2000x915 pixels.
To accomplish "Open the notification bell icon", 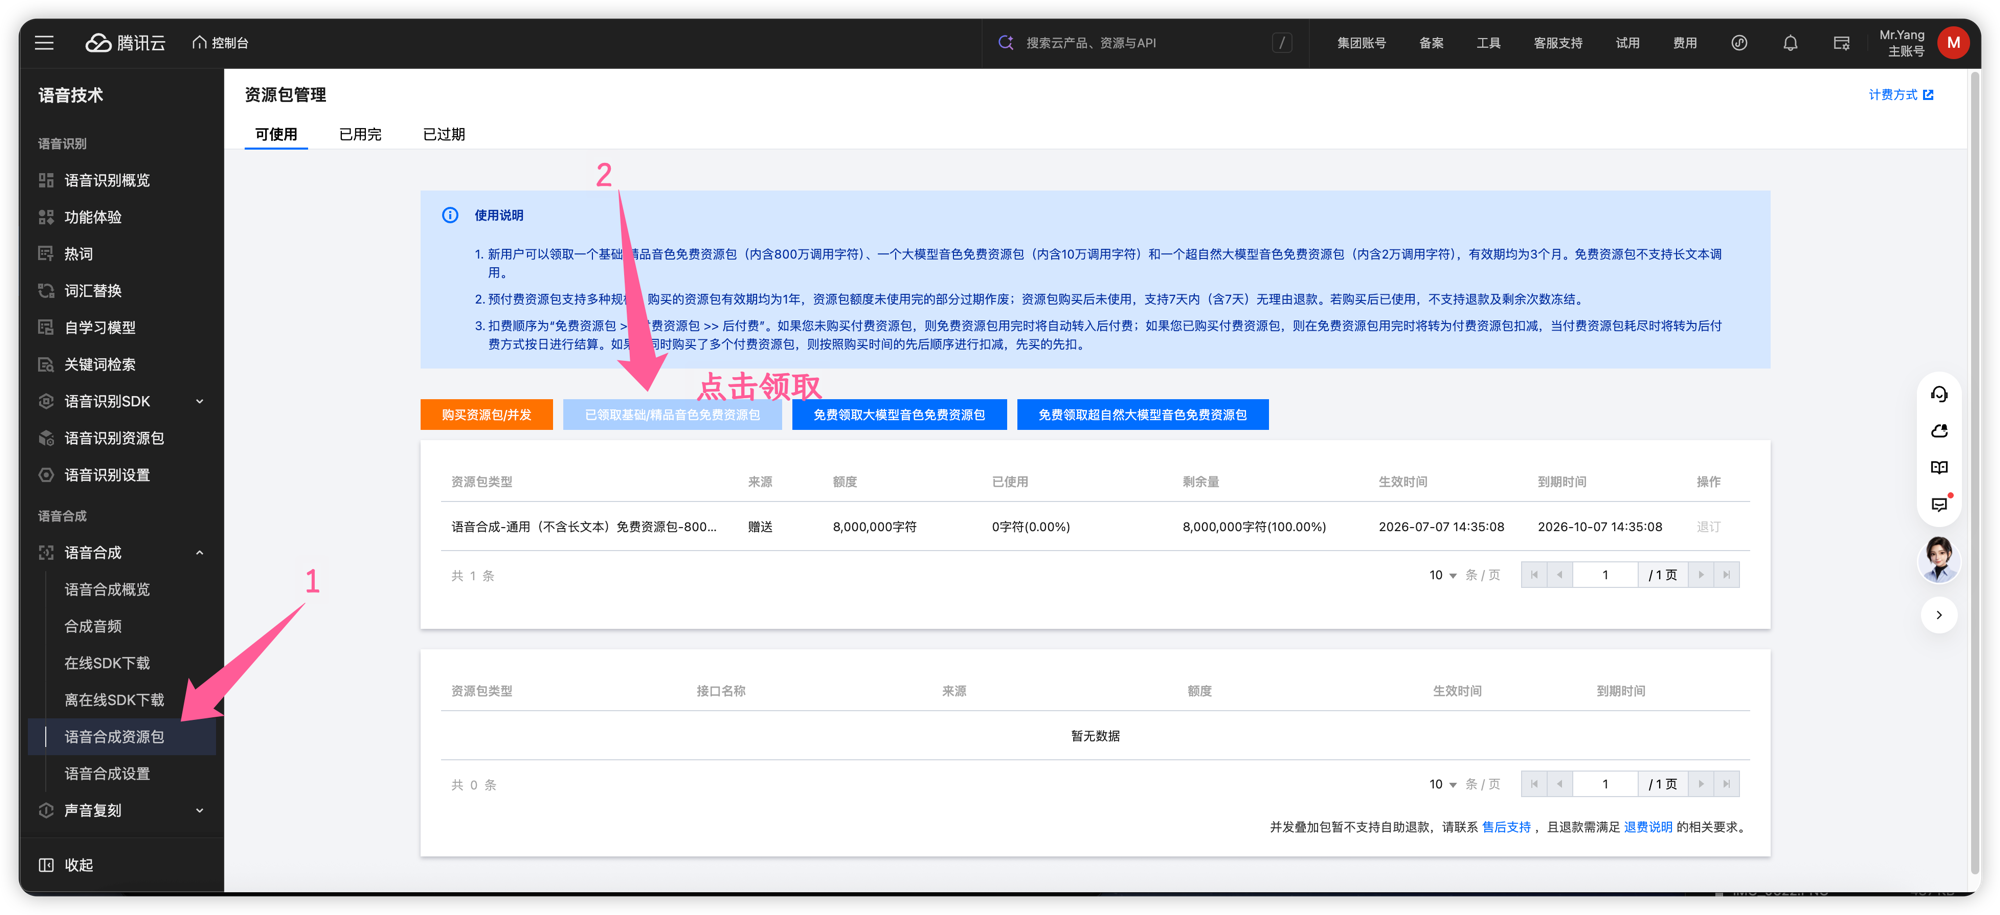I will coord(1790,42).
